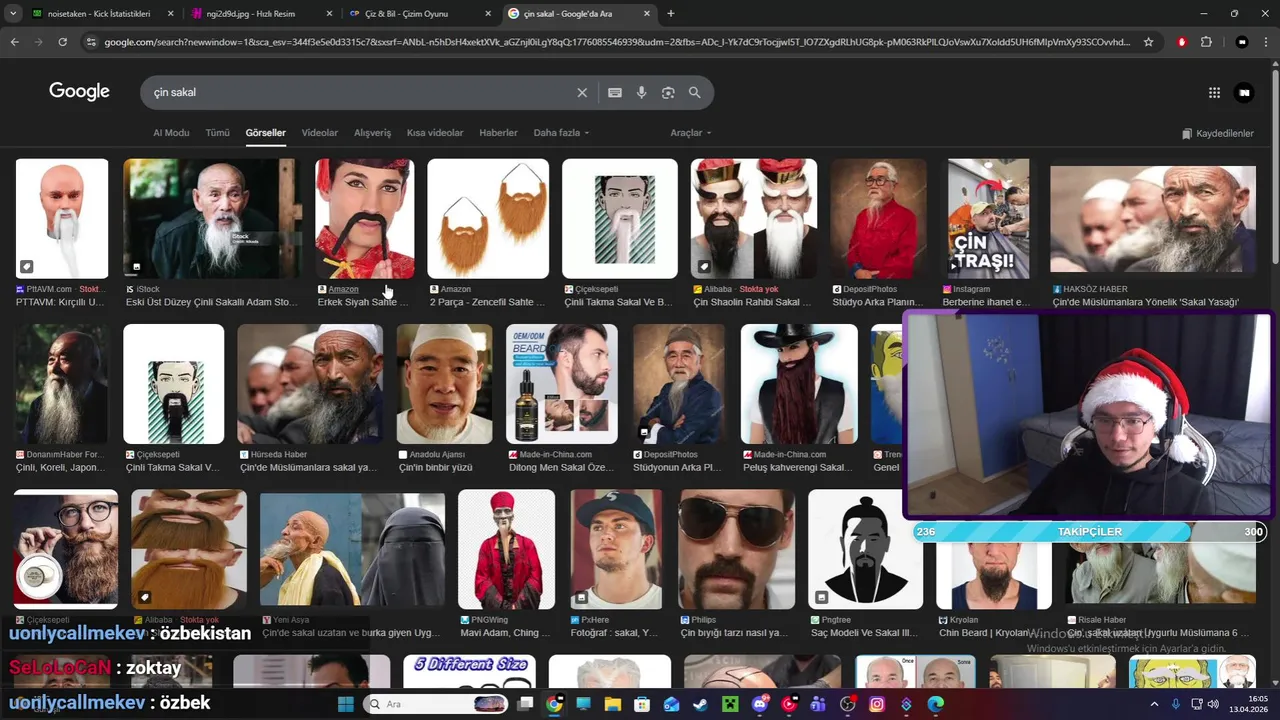
Task: Click the 'HAKSÖZ HABER' source label
Action: (x=1096, y=289)
